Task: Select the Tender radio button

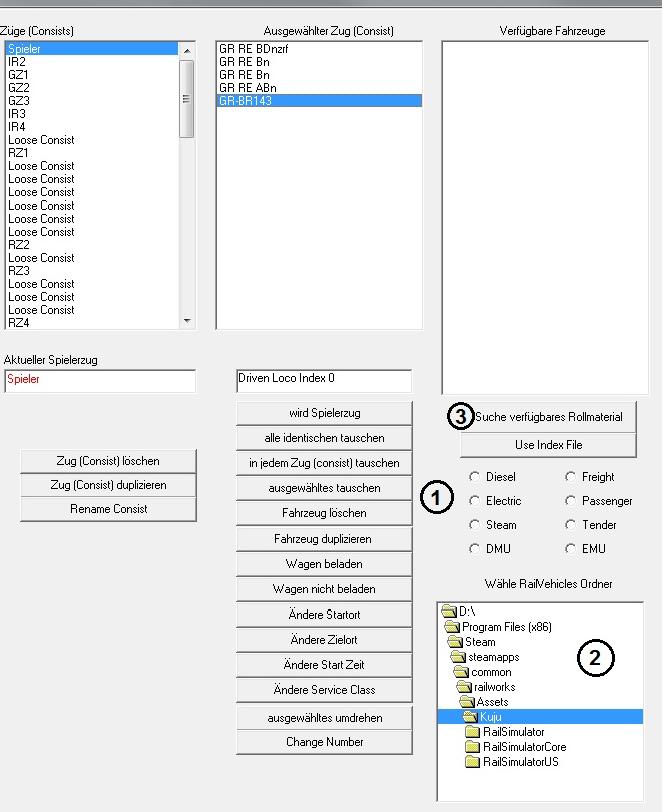Action: click(x=570, y=525)
